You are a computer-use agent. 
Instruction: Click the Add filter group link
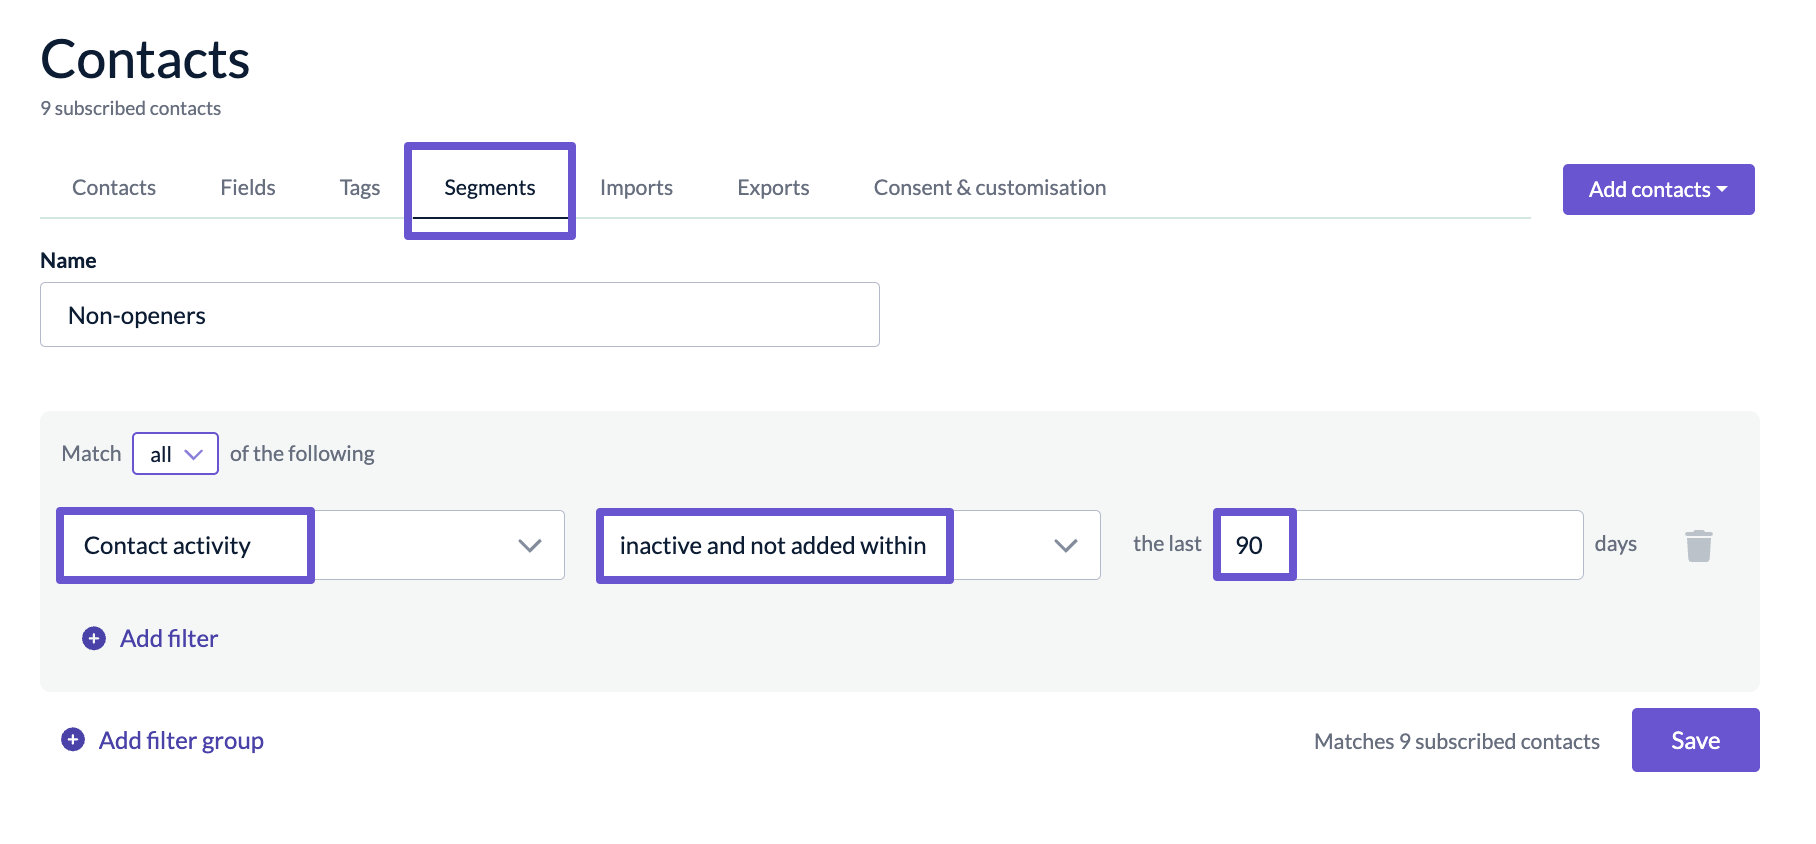(x=181, y=740)
